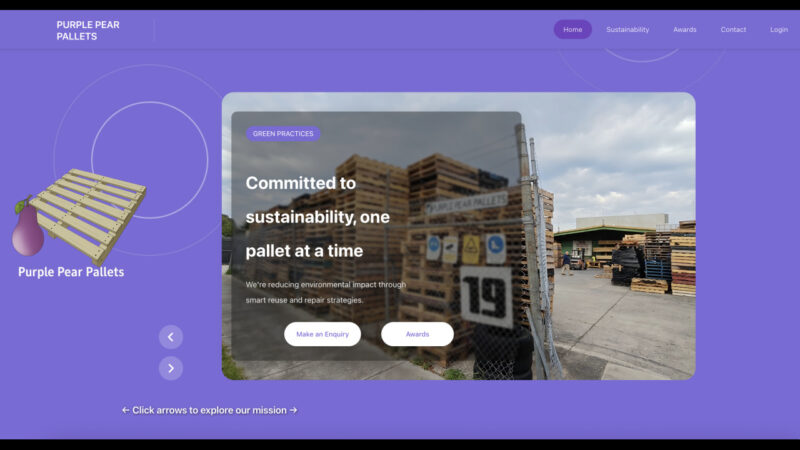Click the number 19 sign in photo
The height and width of the screenshot is (450, 800).
tap(486, 297)
